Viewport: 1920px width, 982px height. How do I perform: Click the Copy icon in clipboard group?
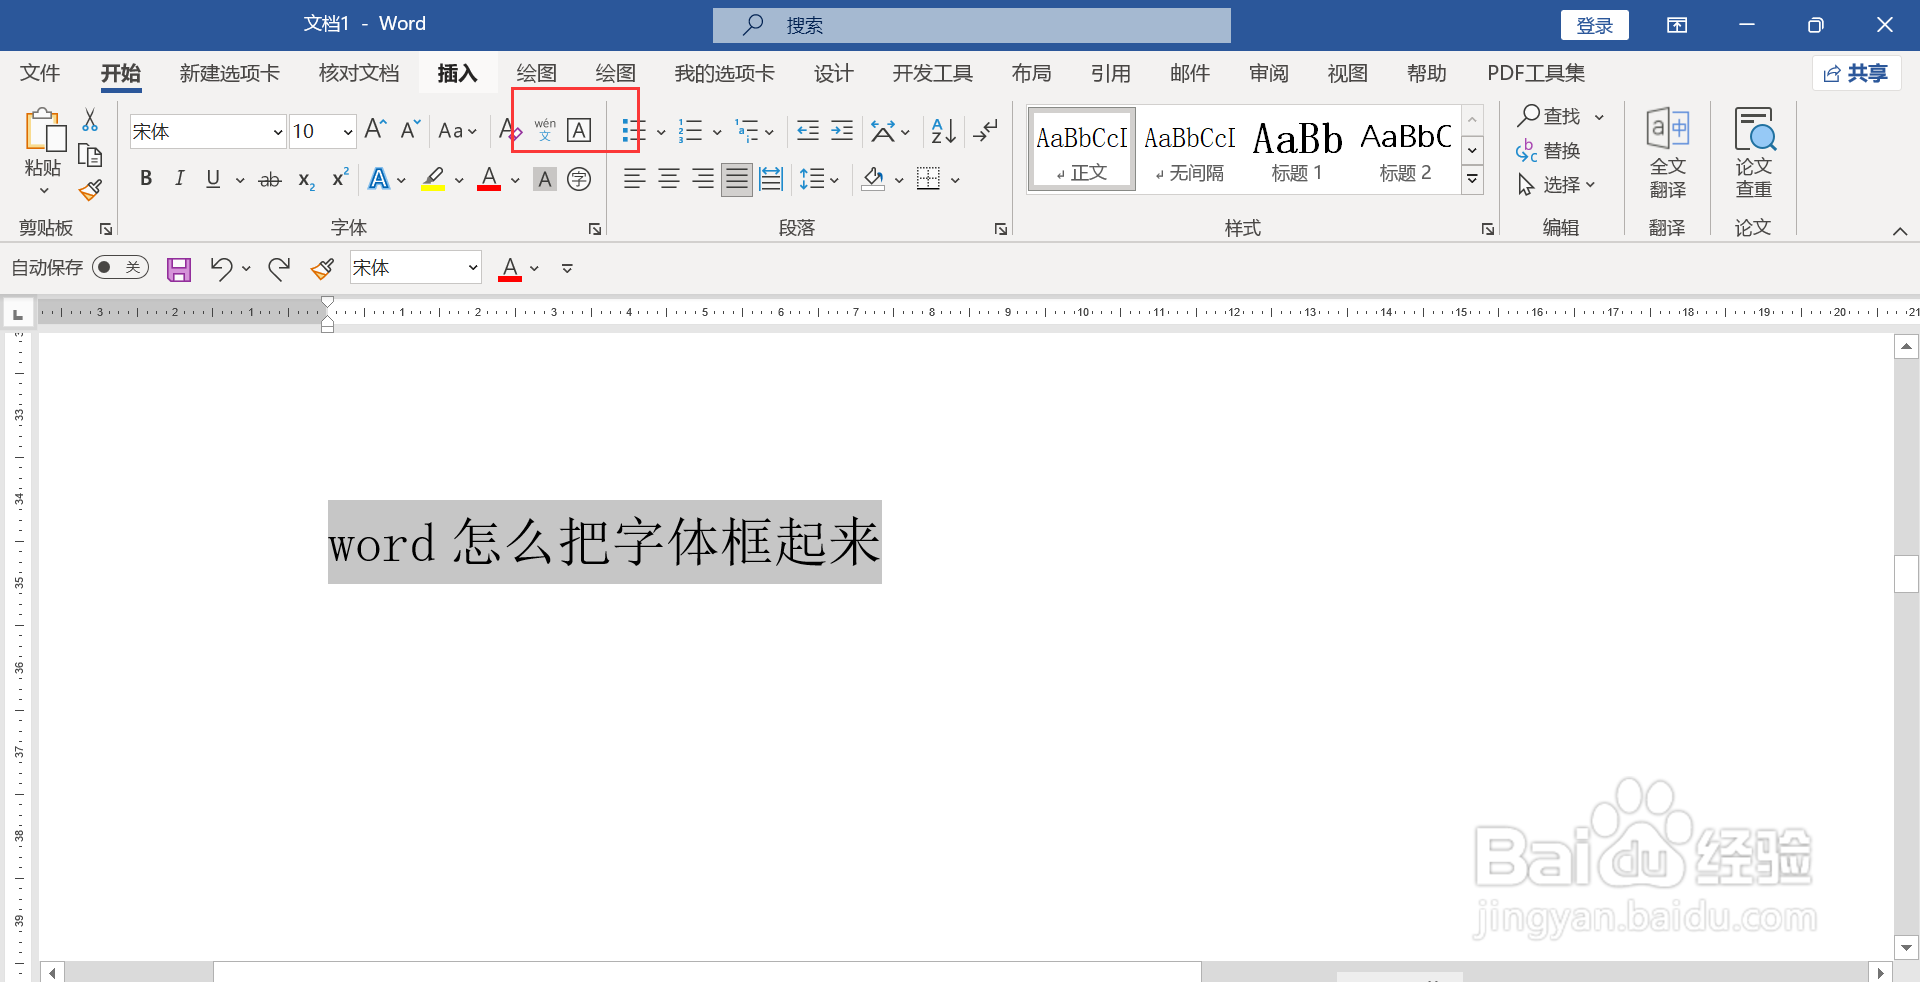click(90, 155)
